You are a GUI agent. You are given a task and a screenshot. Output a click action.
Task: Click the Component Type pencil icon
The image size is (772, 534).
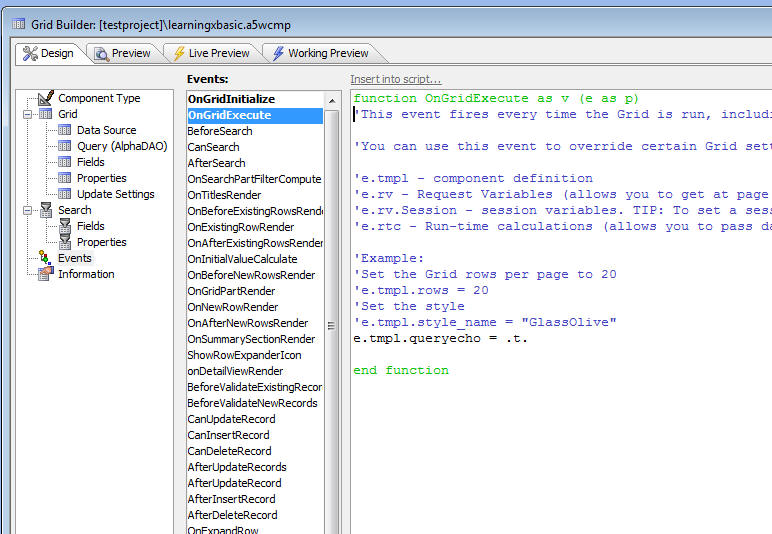point(46,98)
